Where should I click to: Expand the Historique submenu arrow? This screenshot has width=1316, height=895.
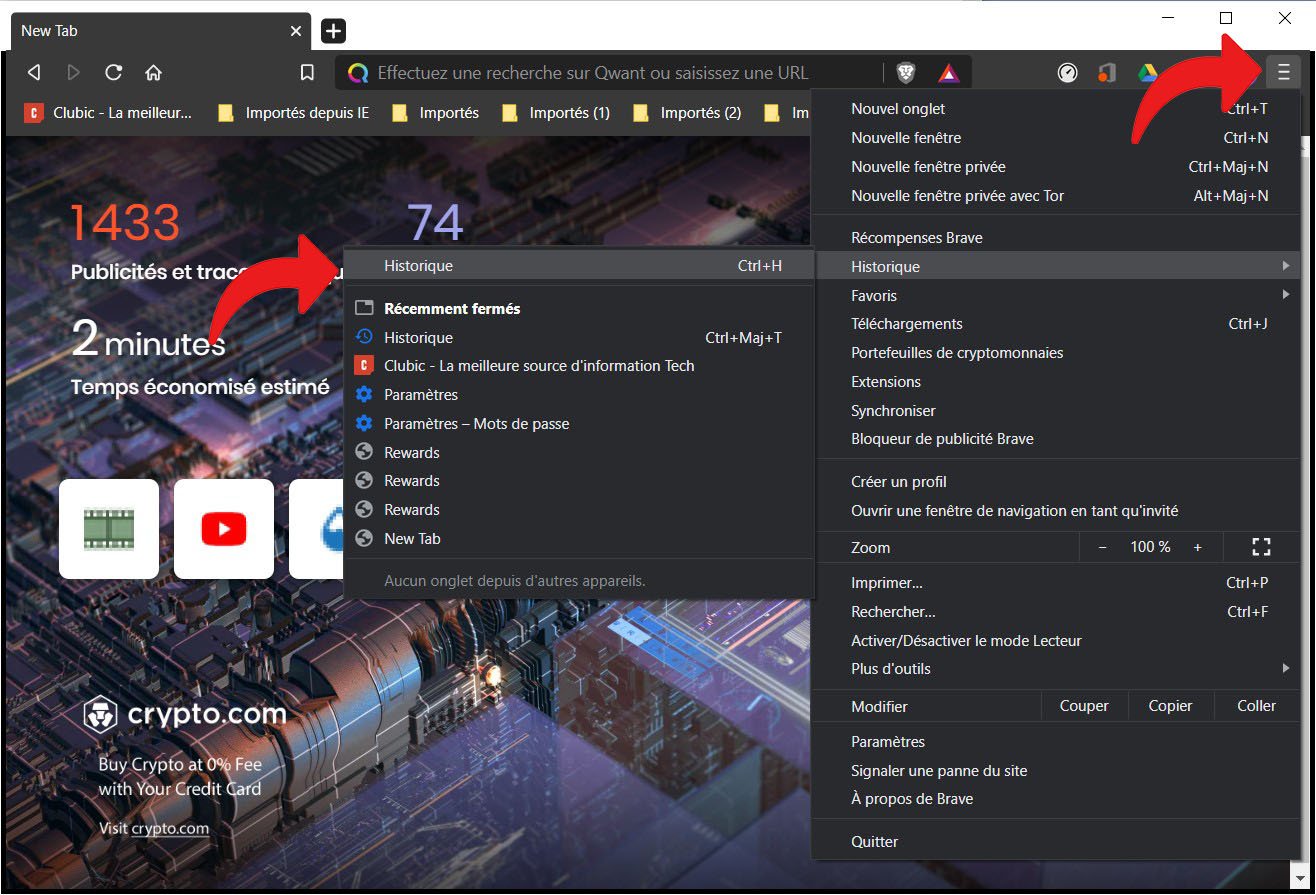(1287, 266)
